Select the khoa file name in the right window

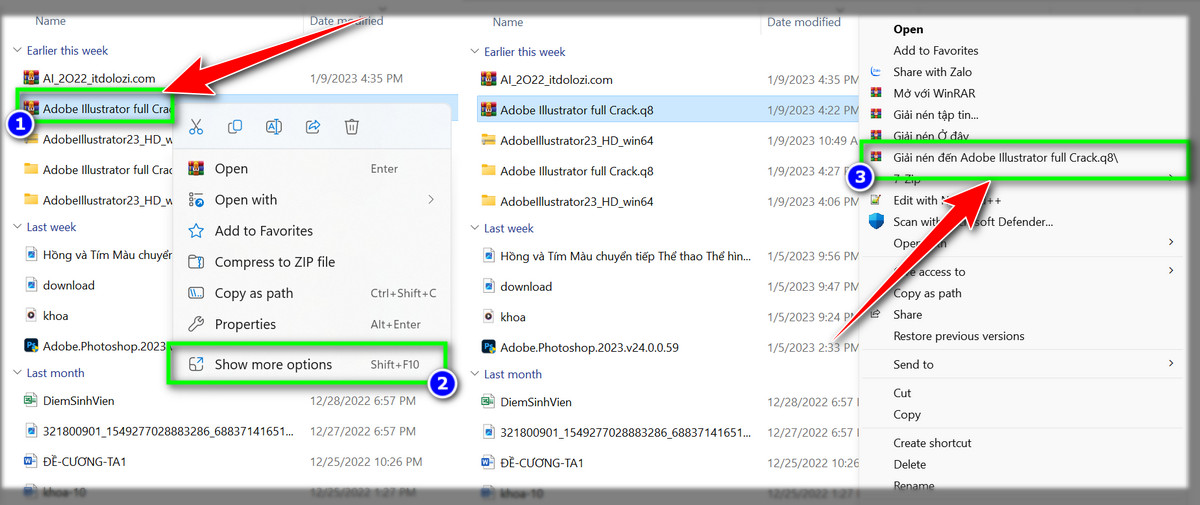[513, 317]
